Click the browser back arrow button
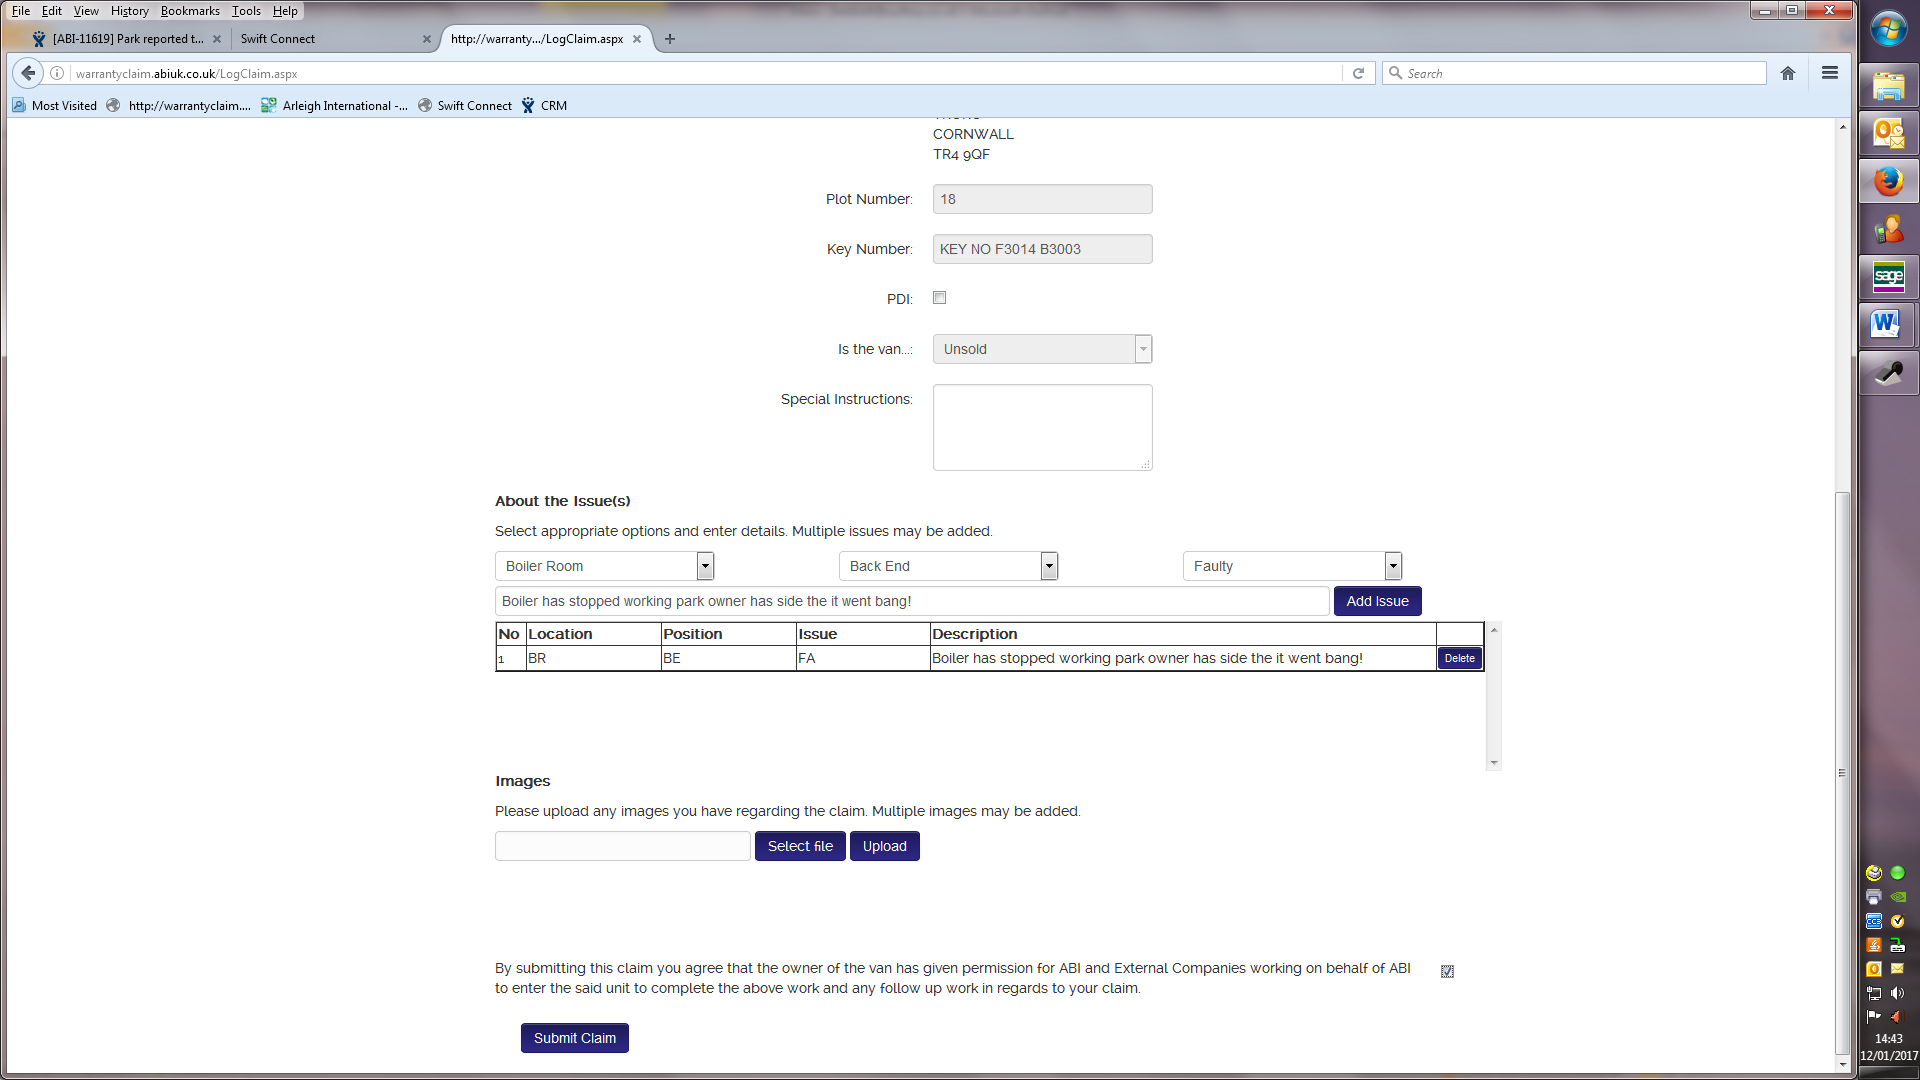Screen dimensions: 1920x1080 pos(28,73)
